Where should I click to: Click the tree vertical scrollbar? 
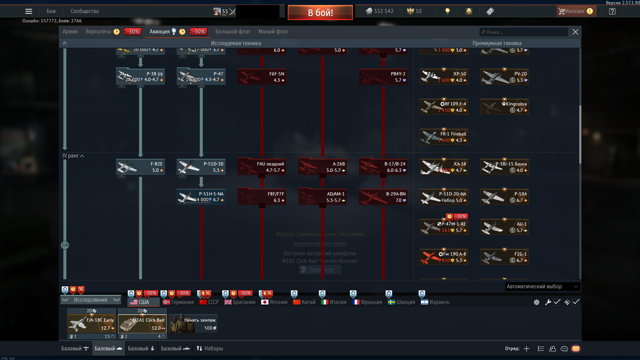[x=580, y=135]
